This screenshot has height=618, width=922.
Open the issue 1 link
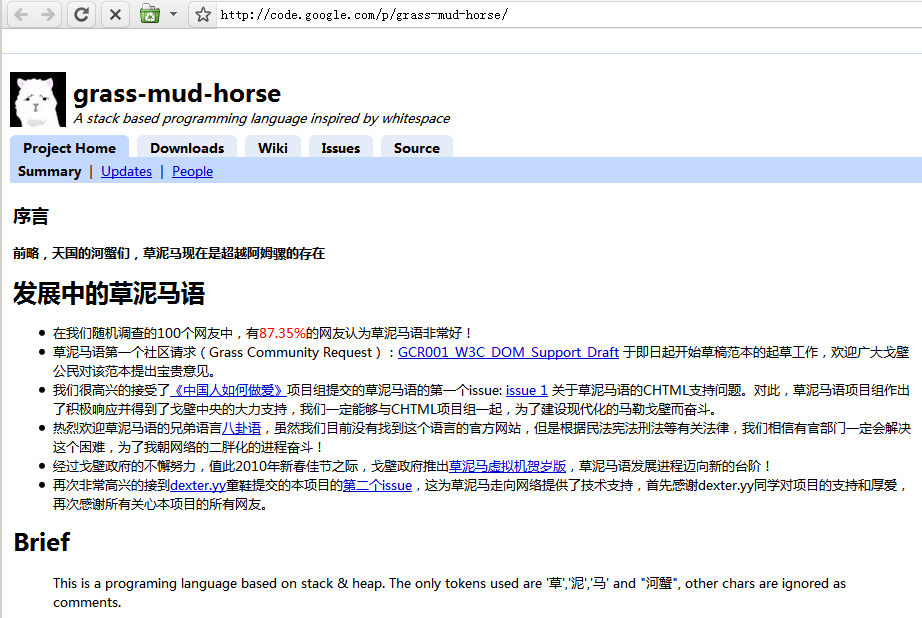coord(526,390)
